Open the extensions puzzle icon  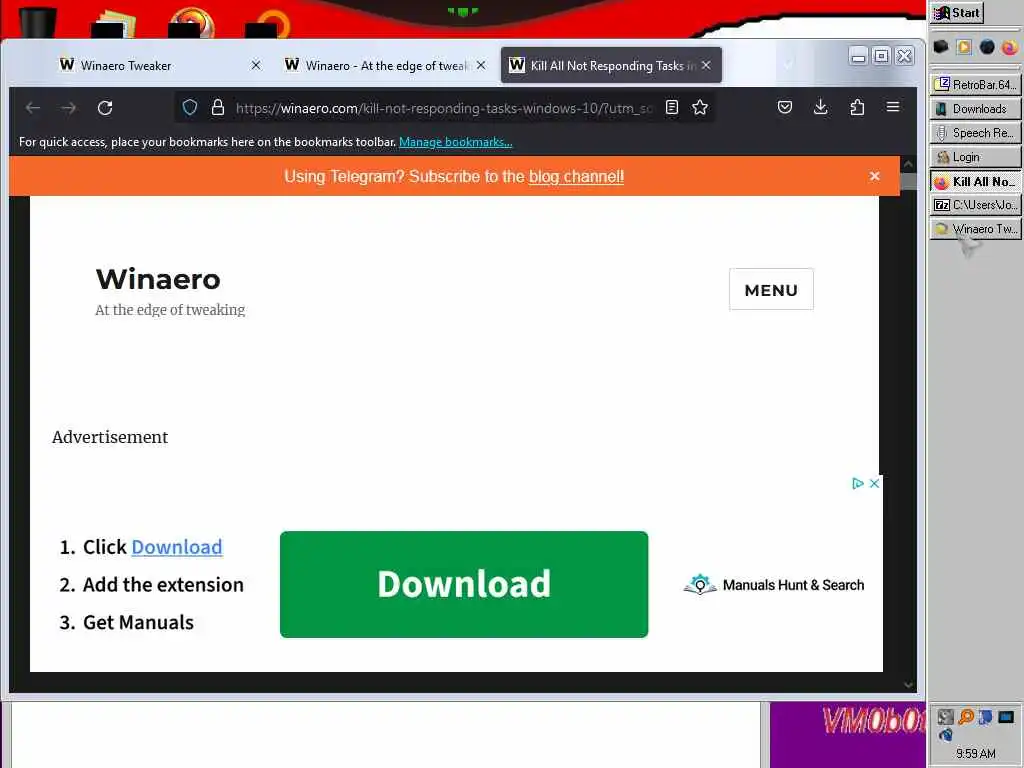(x=857, y=107)
